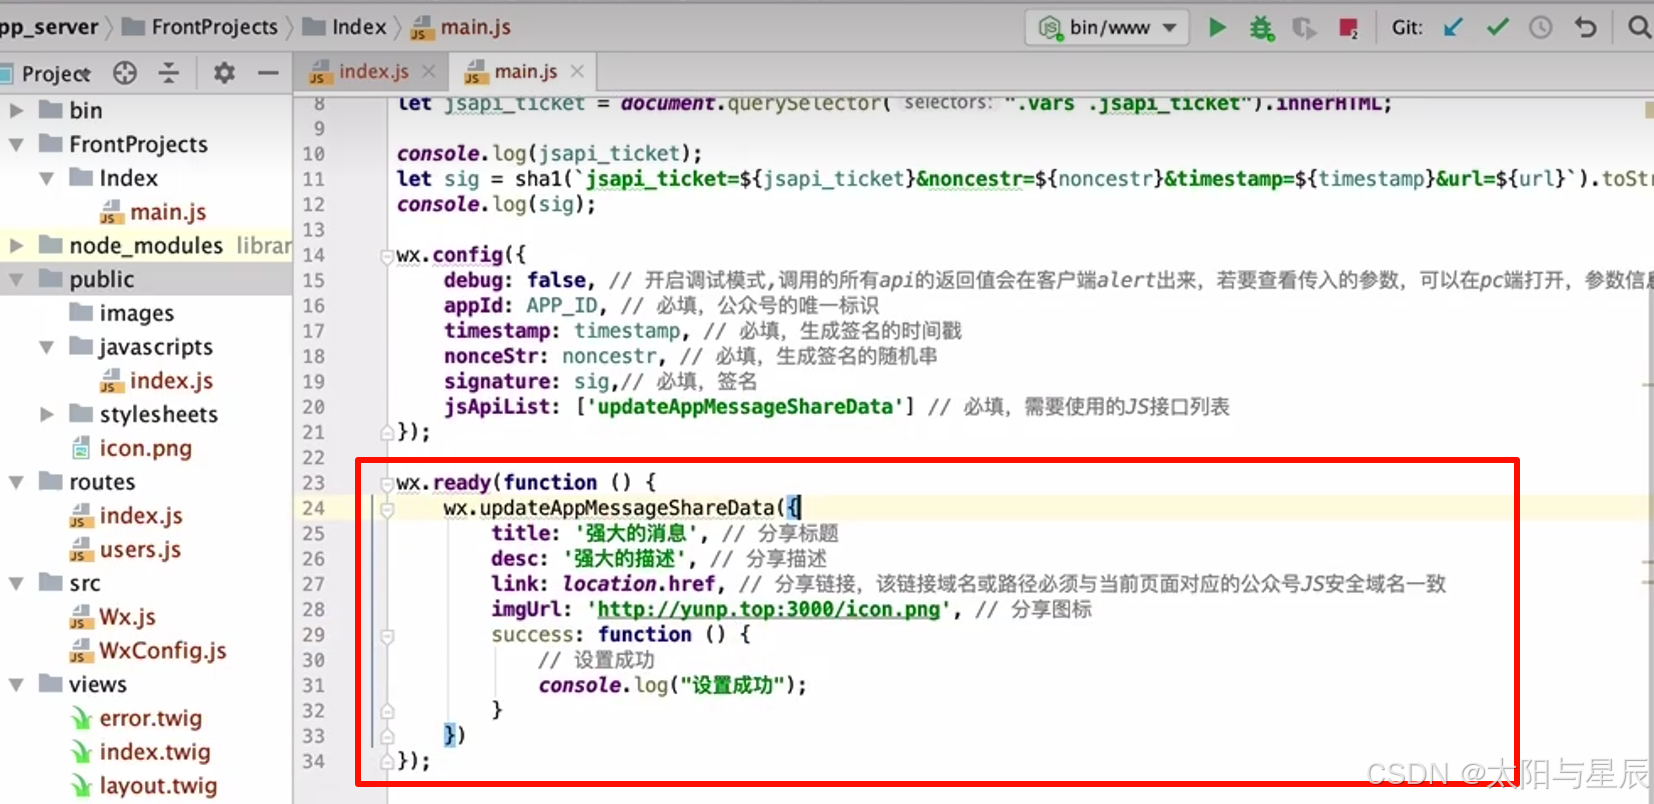
Task: Collapse the views folder
Action: coord(16,684)
